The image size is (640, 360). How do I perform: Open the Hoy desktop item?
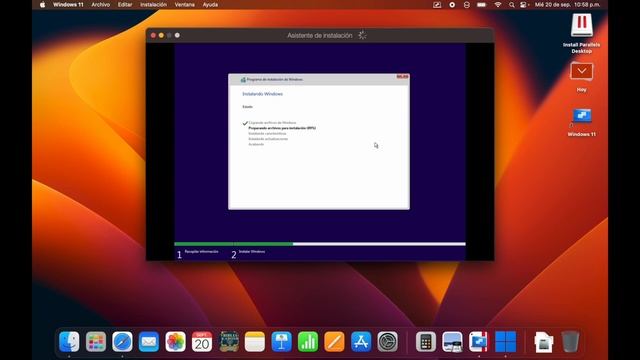coord(582,77)
